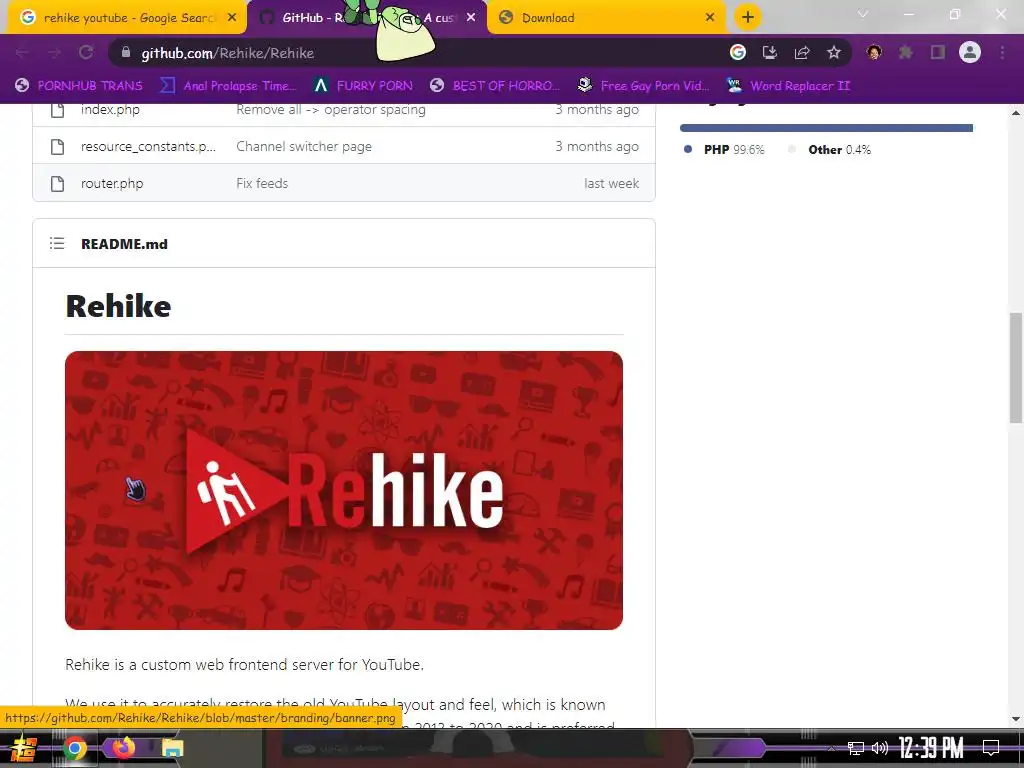Click file icon beside router.php
Viewport: 1024px width, 768px height.
coord(57,184)
